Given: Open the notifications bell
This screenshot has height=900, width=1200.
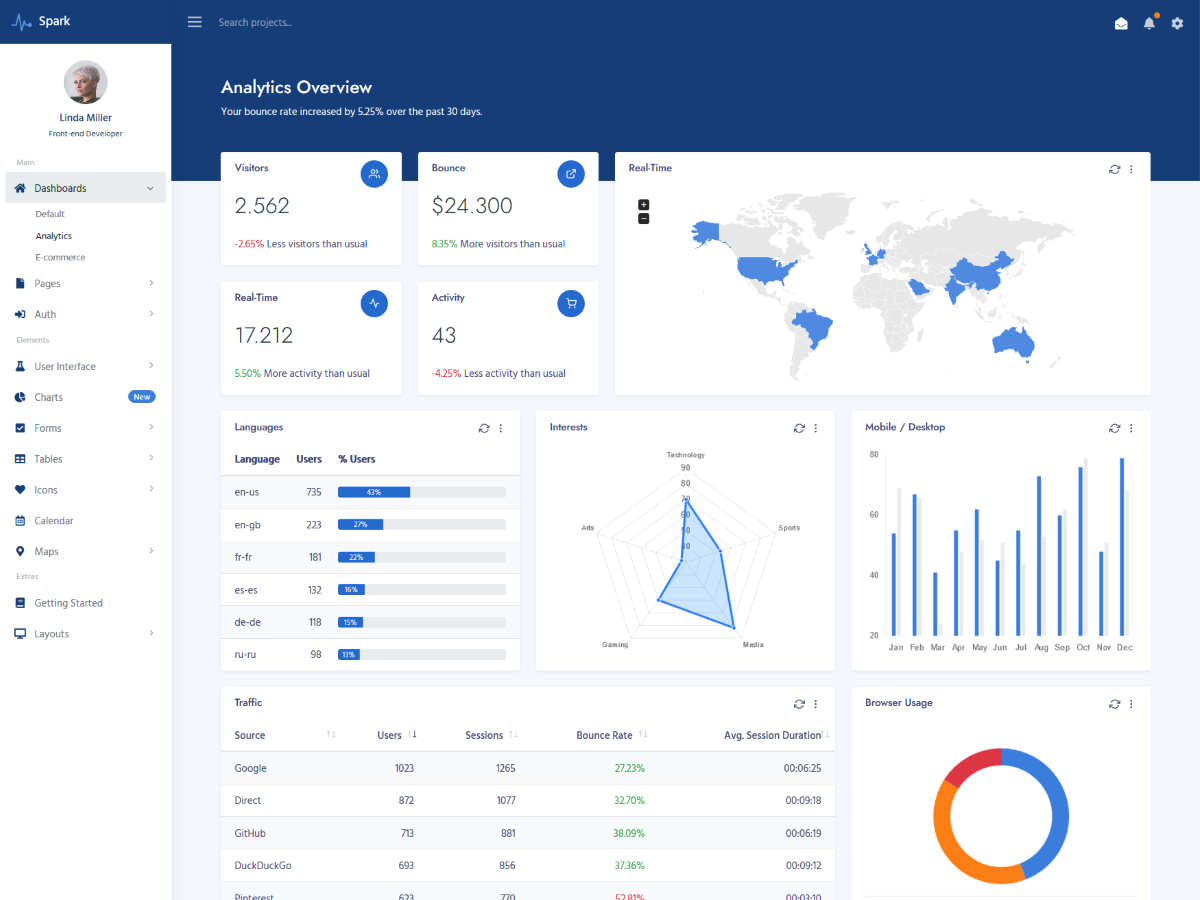Looking at the screenshot, I should 1149,22.
